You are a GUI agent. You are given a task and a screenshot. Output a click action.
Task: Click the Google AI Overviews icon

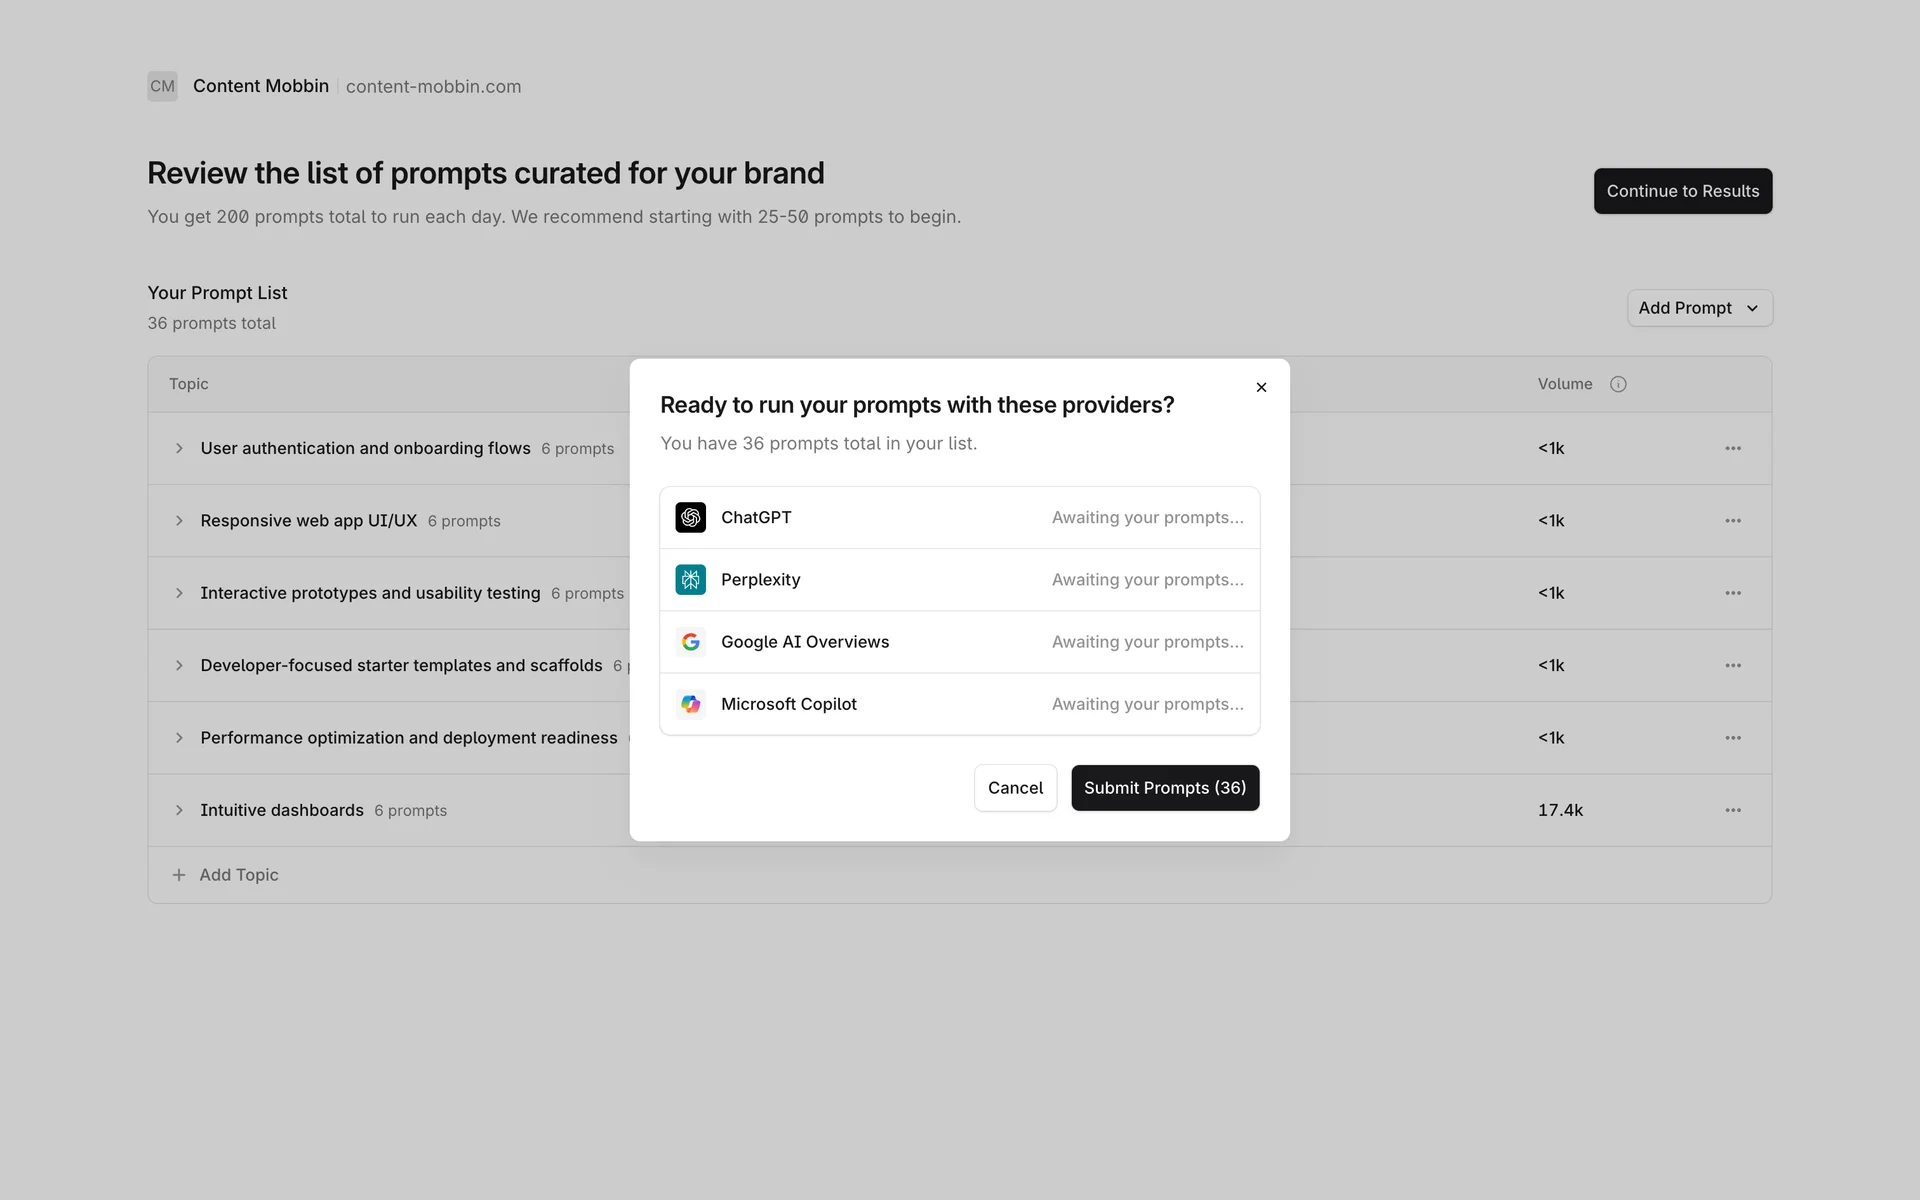(690, 642)
